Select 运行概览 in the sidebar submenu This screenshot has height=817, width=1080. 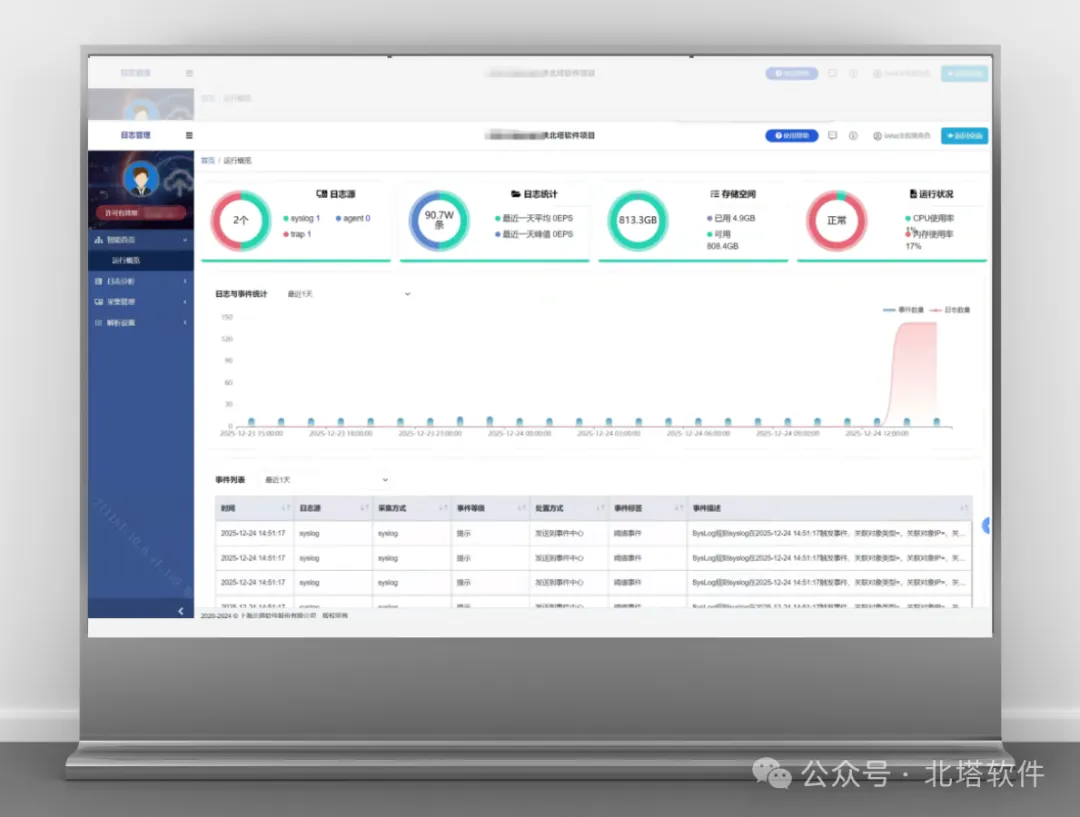pos(141,260)
